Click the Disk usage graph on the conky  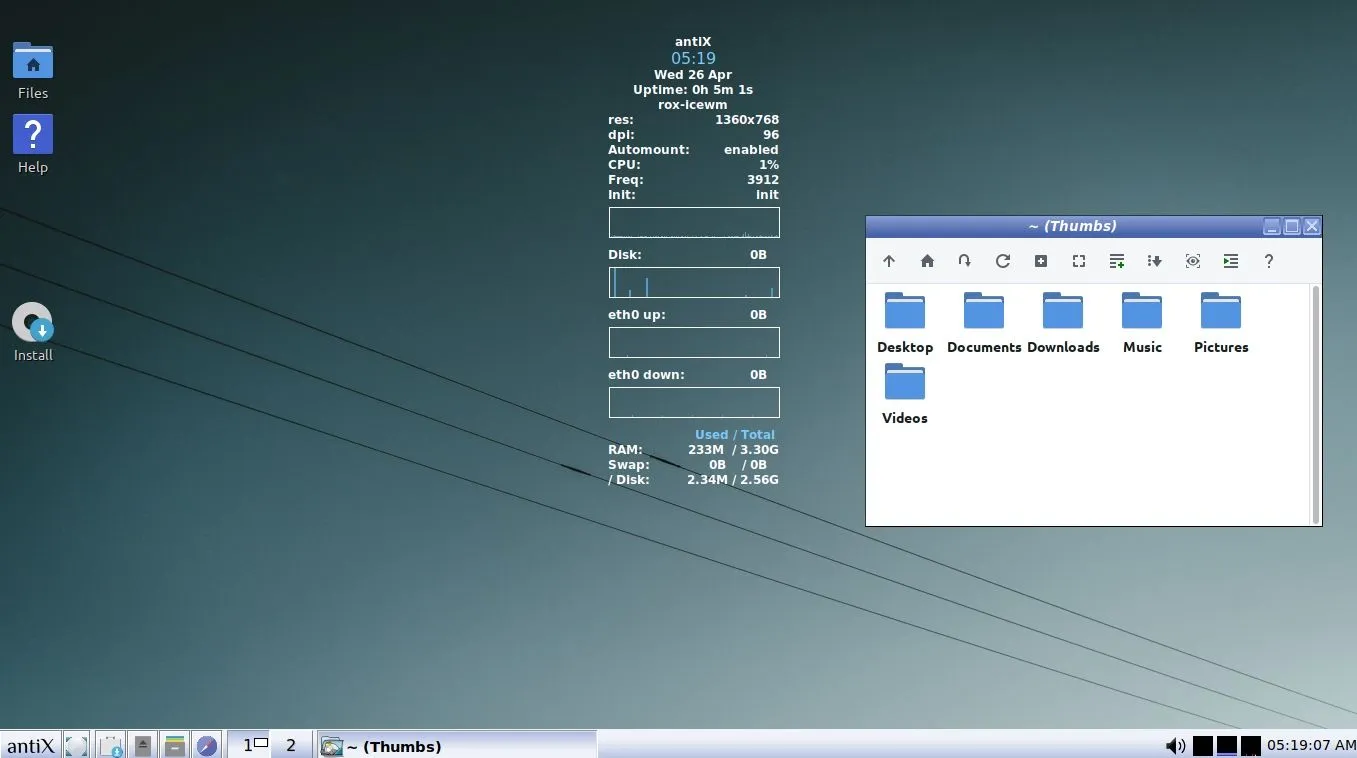coord(693,282)
